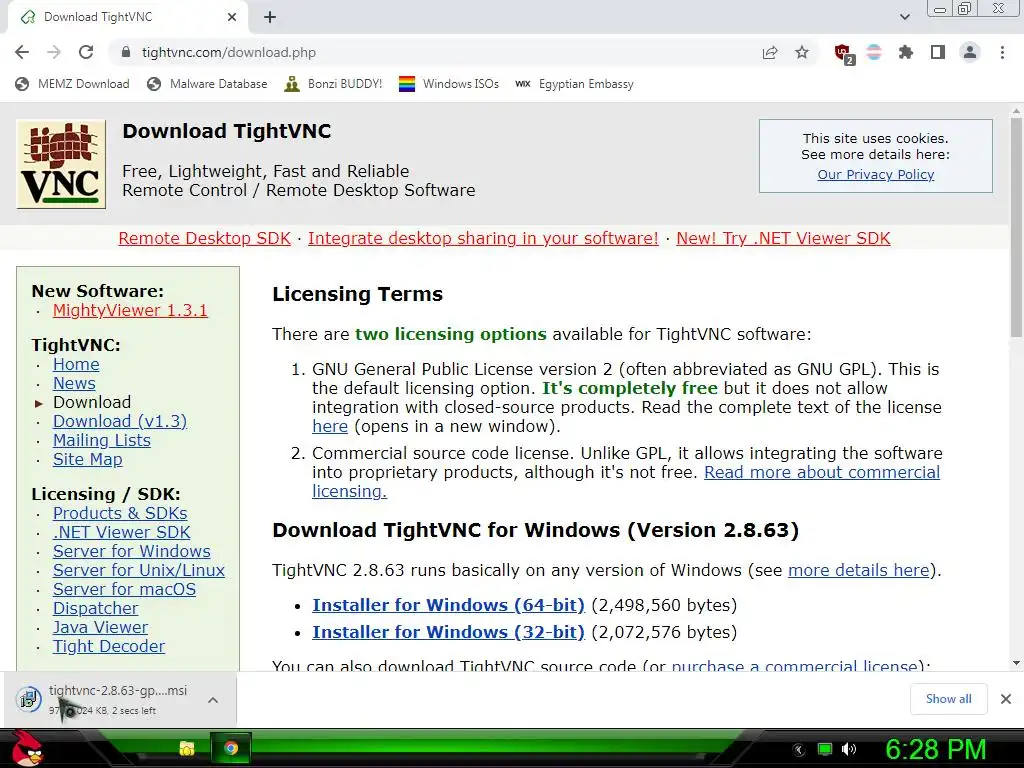This screenshot has width=1024, height=768.
Task: Open .NET Viewer SDK sidebar link
Action: point(121,532)
